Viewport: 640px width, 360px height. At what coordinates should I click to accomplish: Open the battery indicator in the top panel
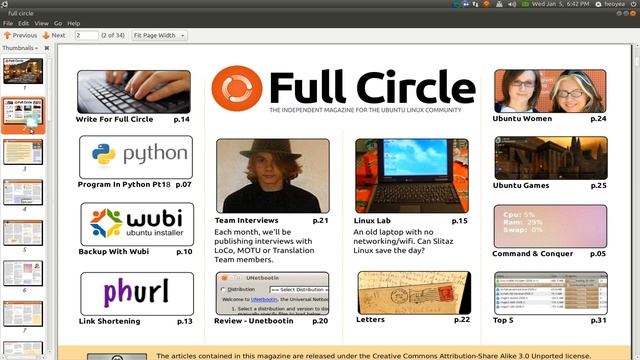point(525,4)
